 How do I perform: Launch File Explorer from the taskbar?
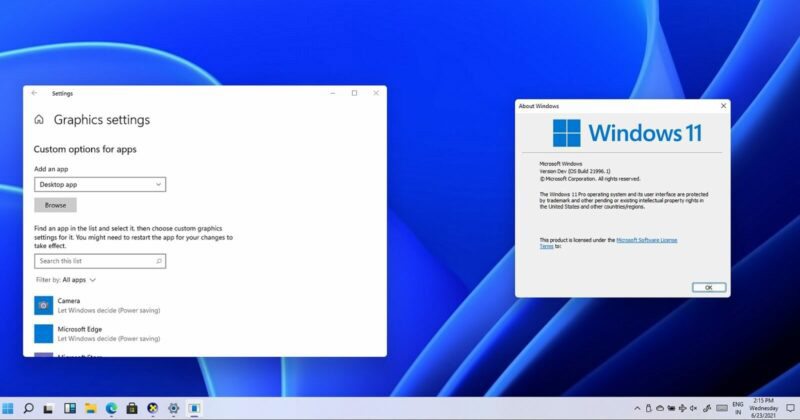coord(91,408)
